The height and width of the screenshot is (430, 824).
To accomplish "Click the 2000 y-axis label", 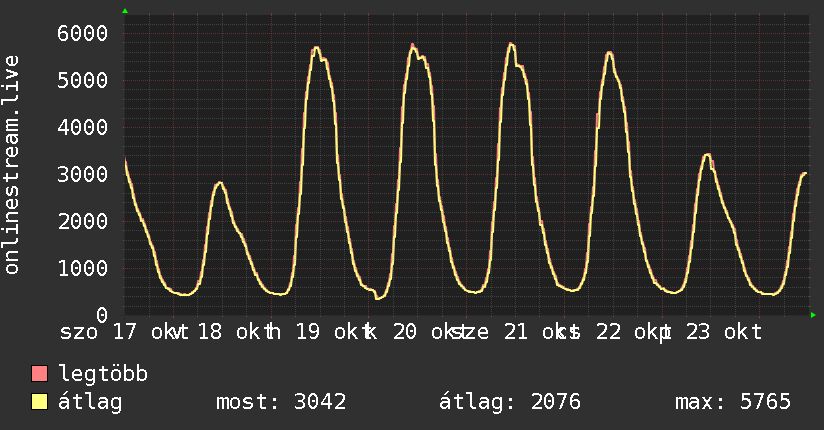I will (83, 221).
